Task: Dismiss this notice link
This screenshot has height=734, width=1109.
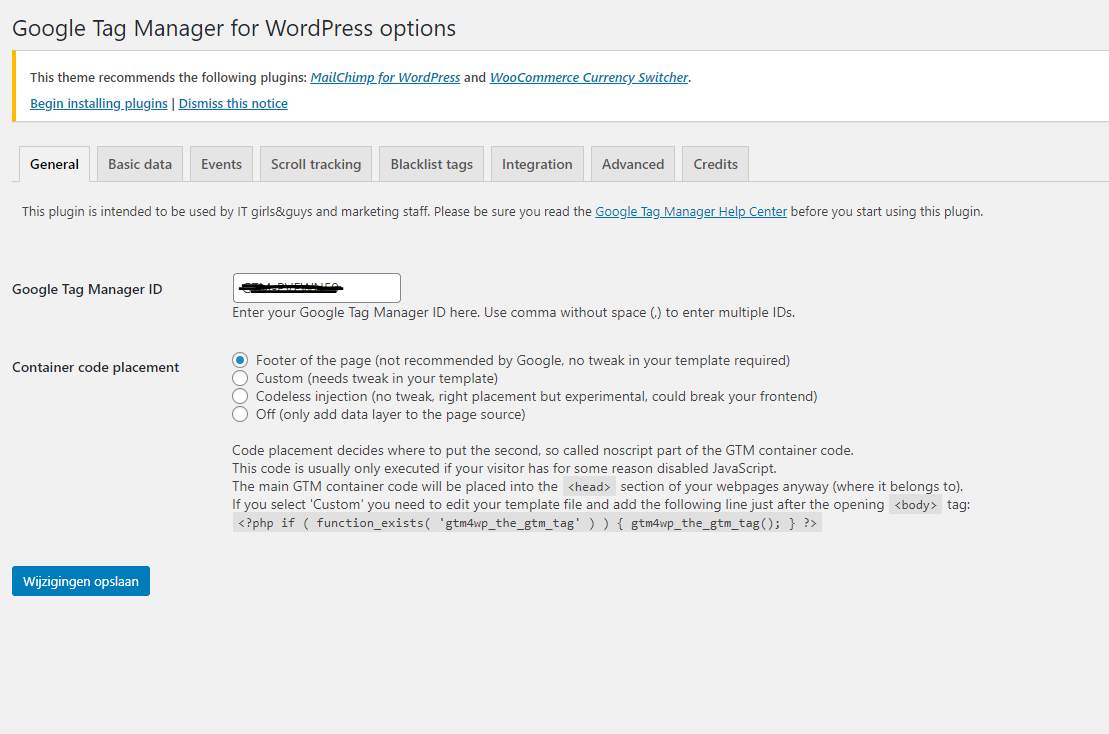Action: [233, 103]
